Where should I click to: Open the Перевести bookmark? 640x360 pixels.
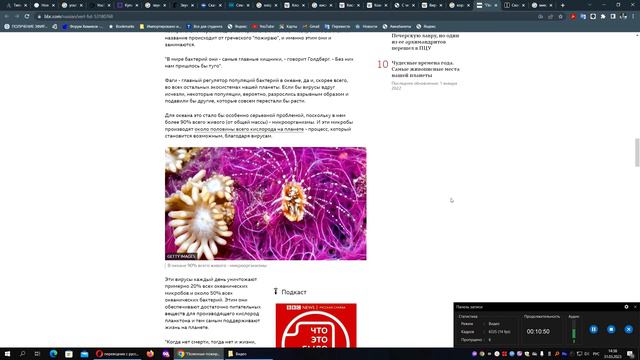click(x=337, y=26)
